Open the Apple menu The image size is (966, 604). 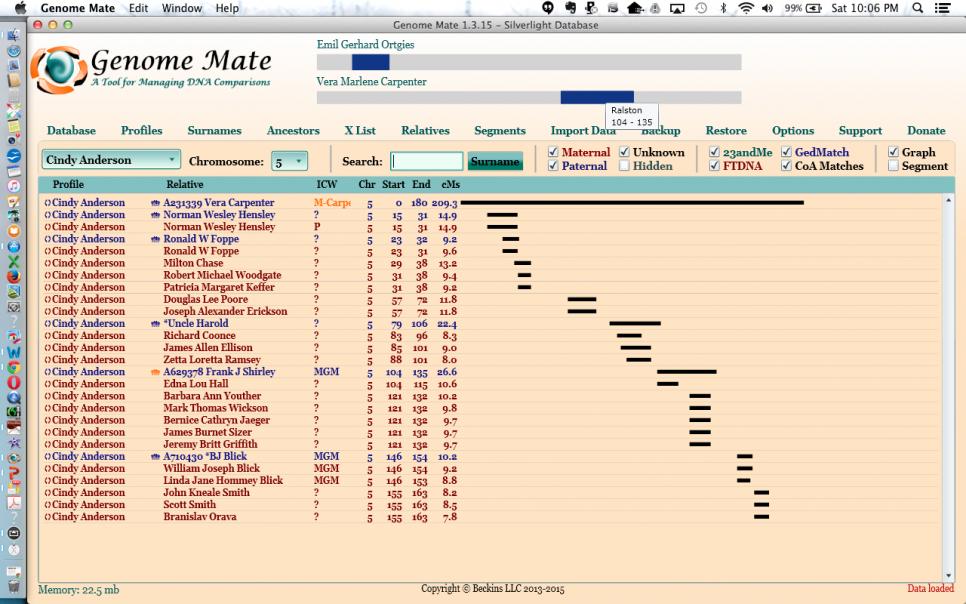coord(20,8)
